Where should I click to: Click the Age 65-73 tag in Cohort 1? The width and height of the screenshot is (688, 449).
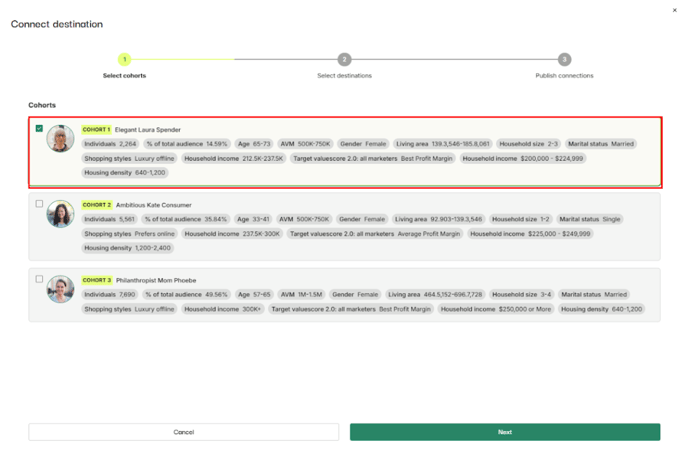click(x=254, y=144)
